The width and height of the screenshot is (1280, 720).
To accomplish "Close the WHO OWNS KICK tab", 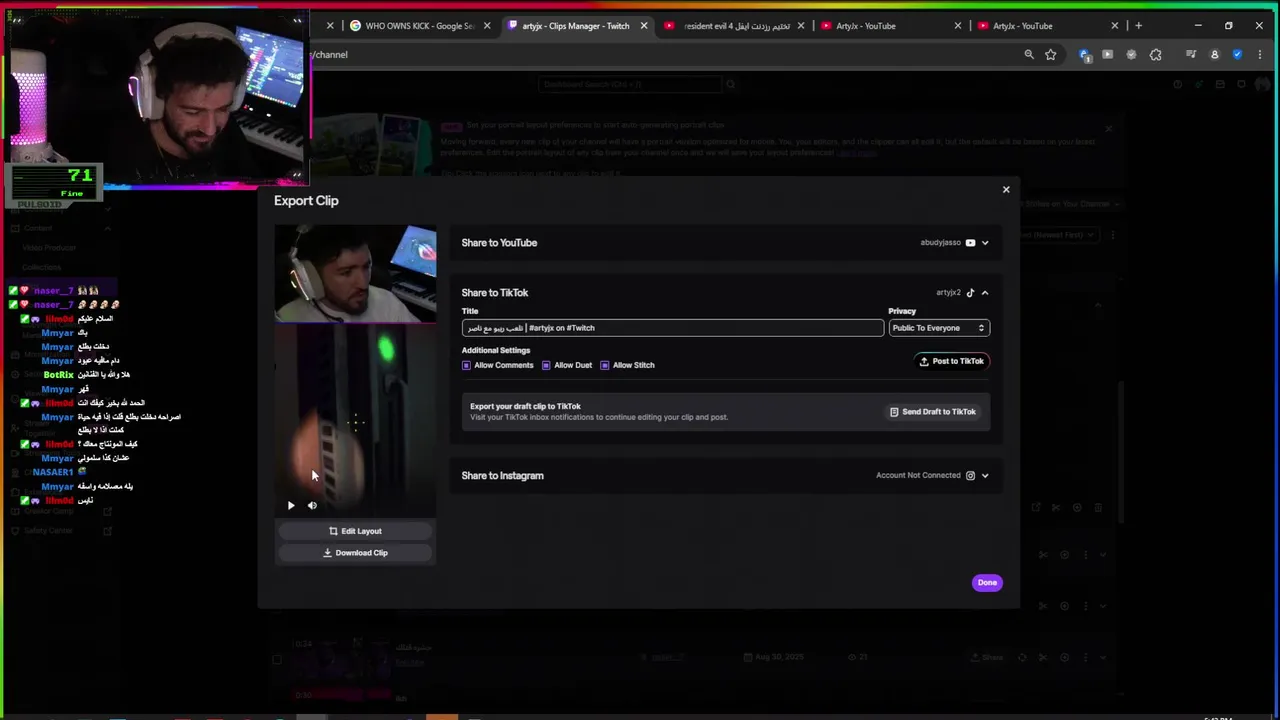I will tap(487, 26).
